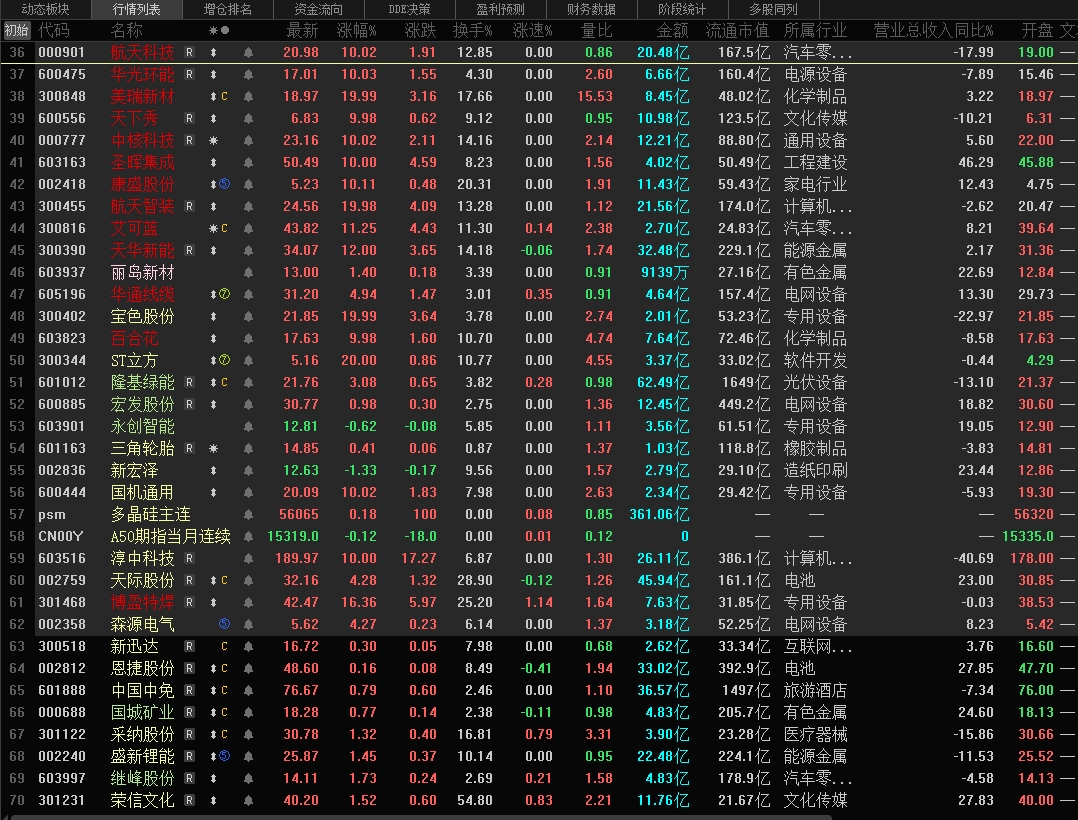Image resolution: width=1078 pixels, height=820 pixels.
Task: Select the stock name 国城矿业
Action: 142,712
